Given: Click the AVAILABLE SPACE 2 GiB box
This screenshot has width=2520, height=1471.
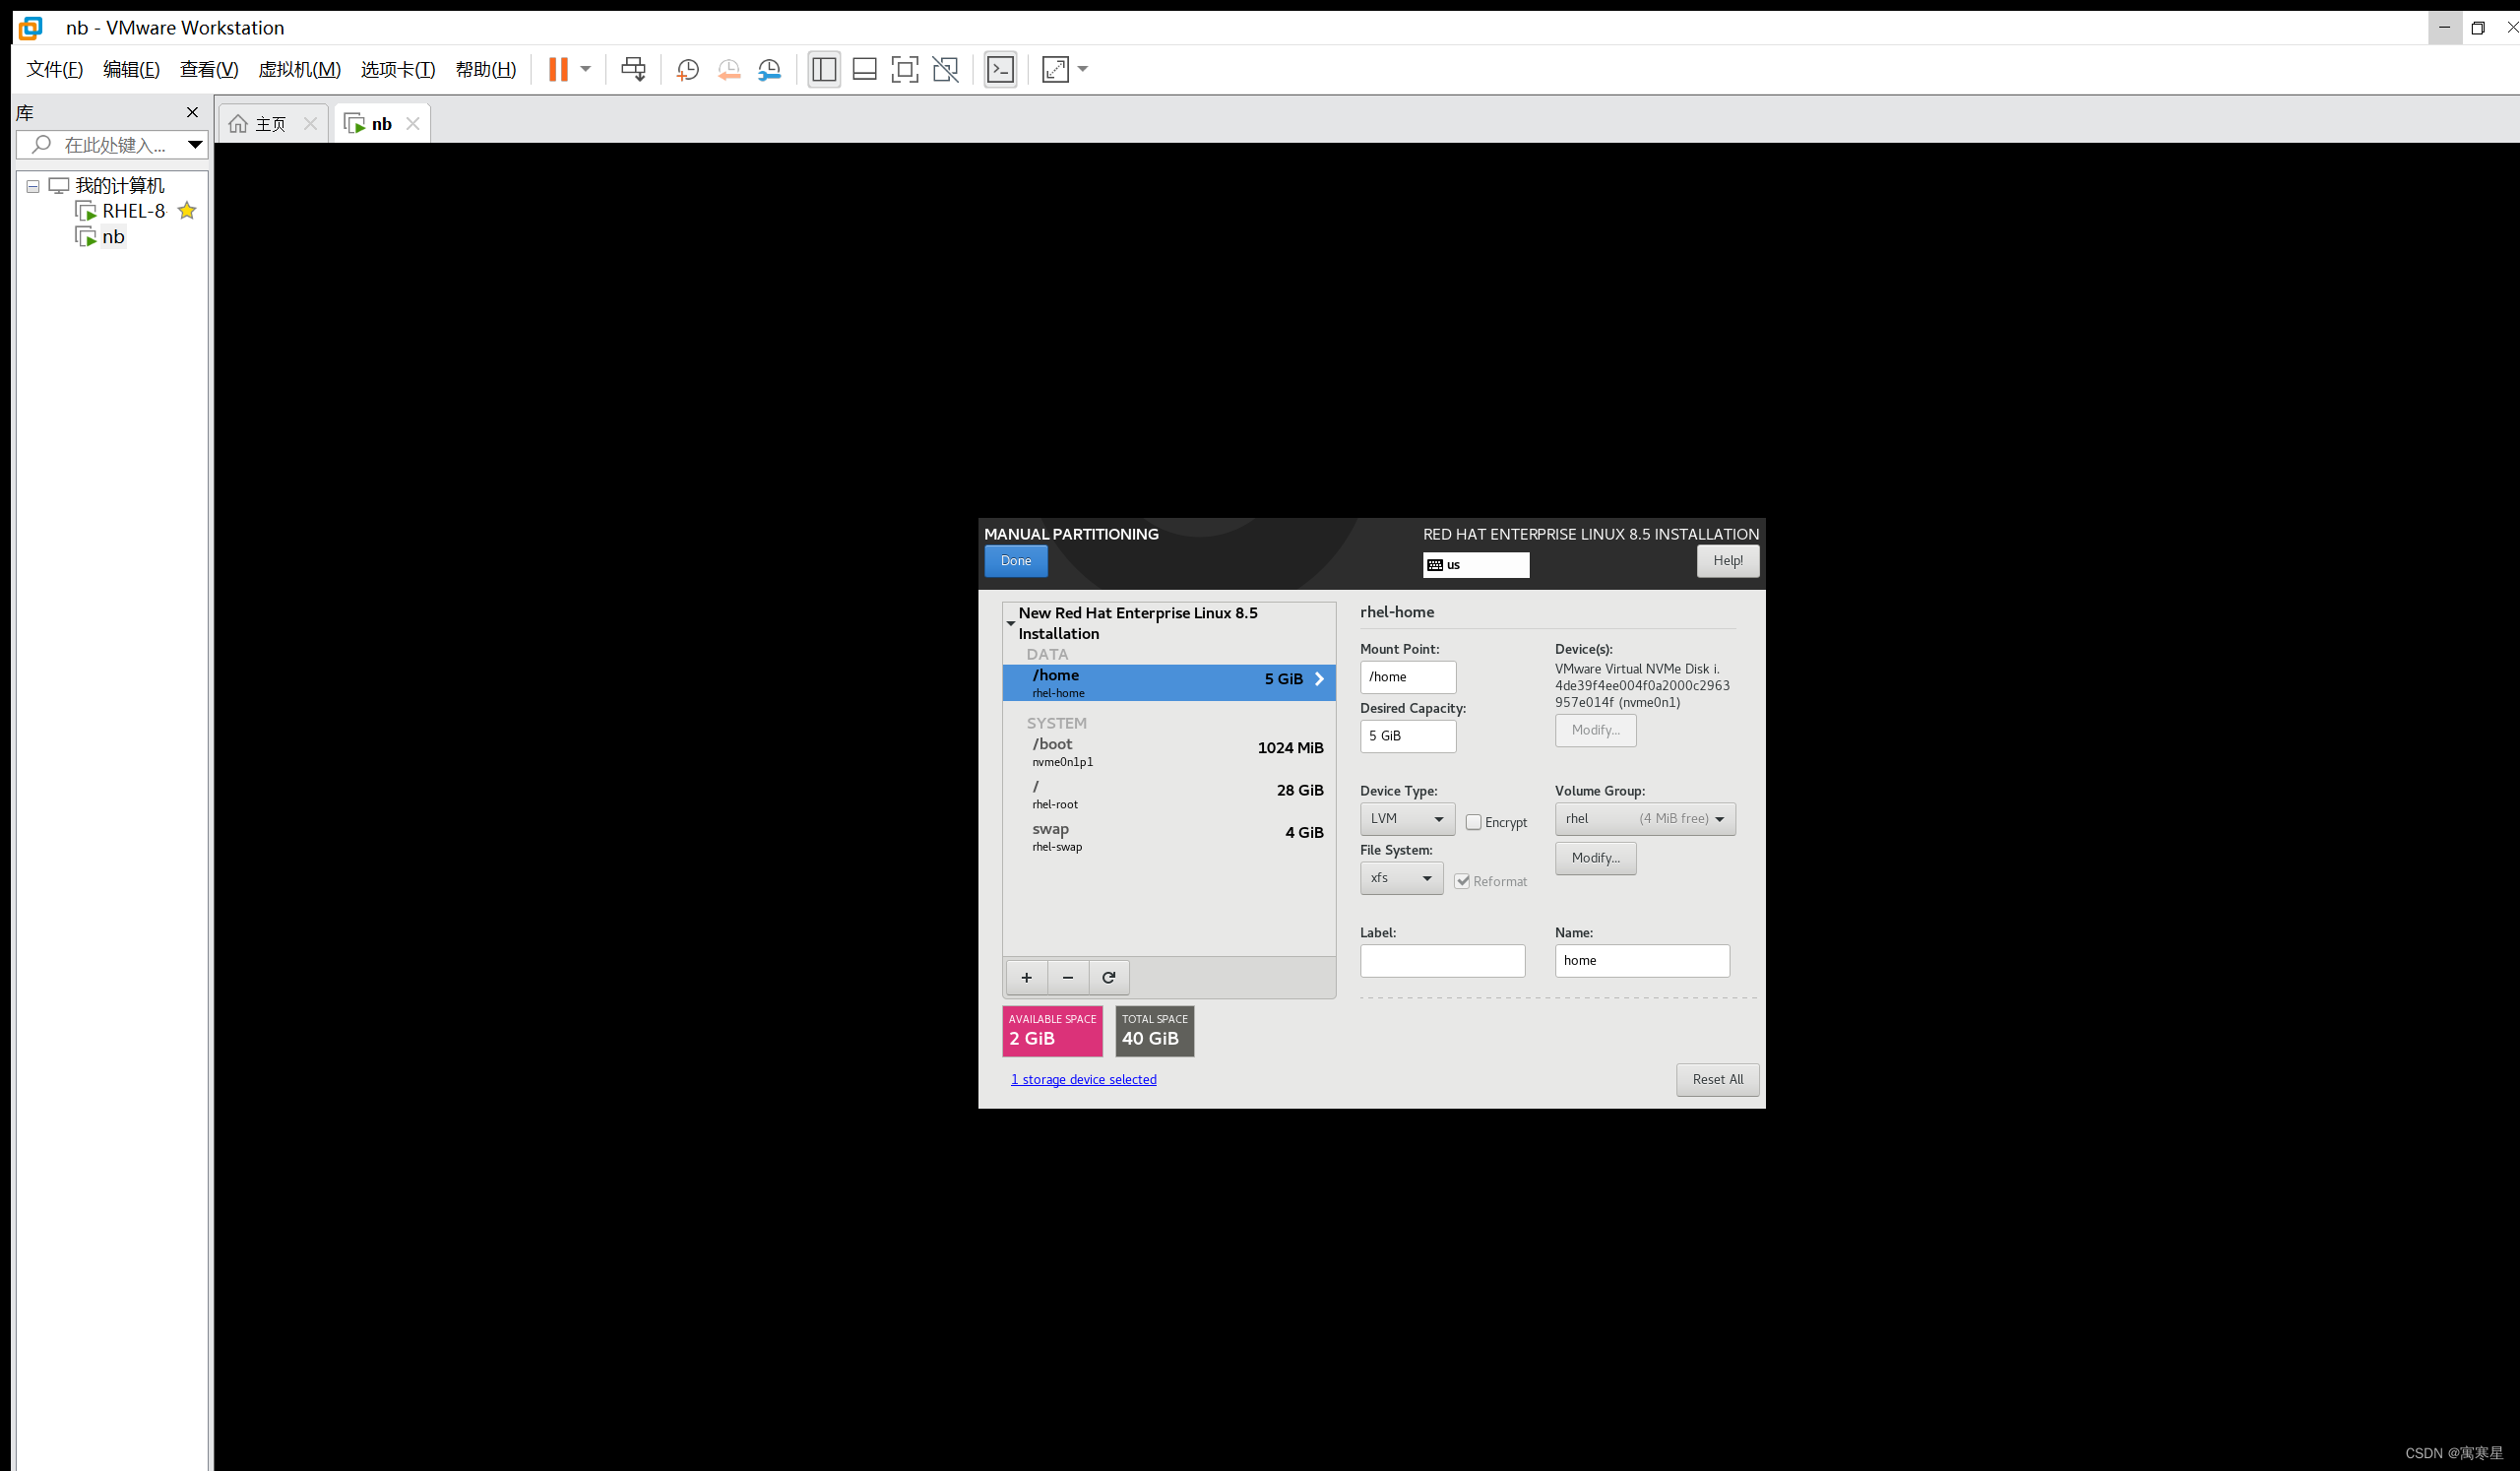Looking at the screenshot, I should click(x=1052, y=1031).
